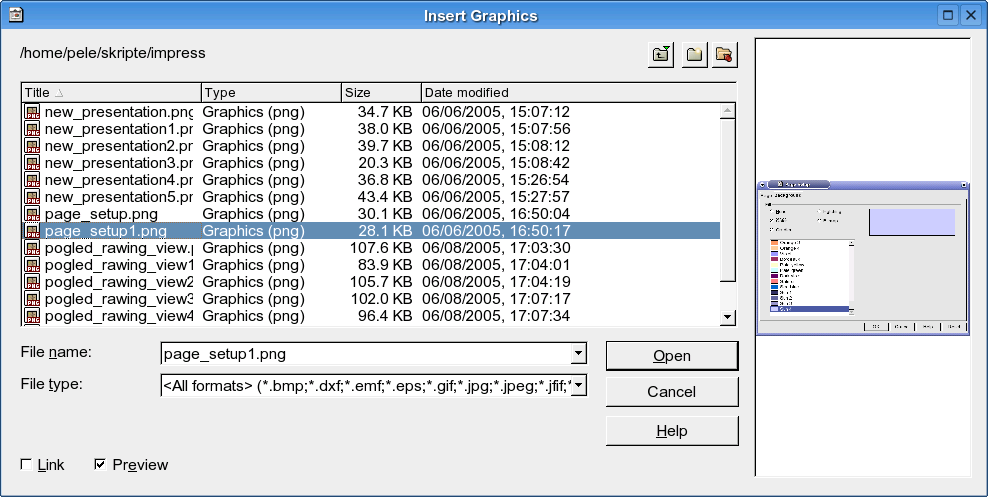Click the Open button
This screenshot has height=497, width=988.
click(672, 356)
